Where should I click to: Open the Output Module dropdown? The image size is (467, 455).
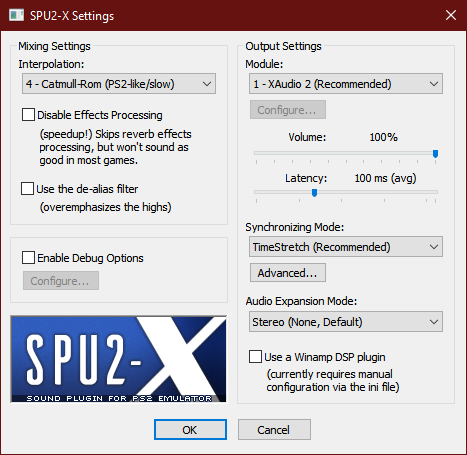(x=346, y=84)
